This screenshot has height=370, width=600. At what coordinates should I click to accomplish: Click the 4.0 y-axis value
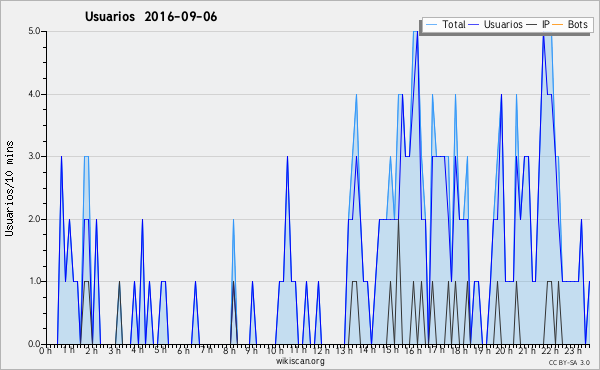pyautogui.click(x=34, y=94)
